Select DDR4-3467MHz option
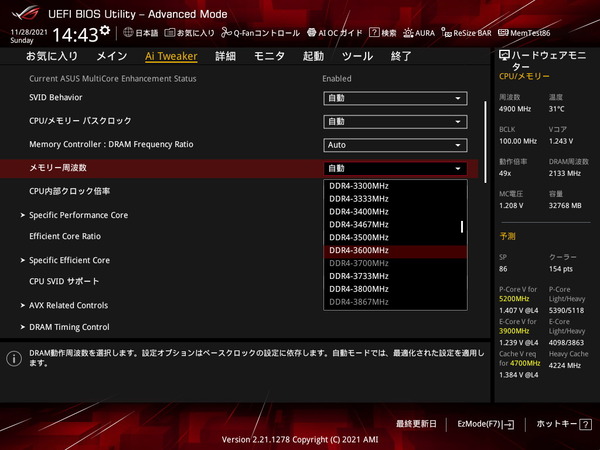The image size is (600, 450). [x=395, y=225]
